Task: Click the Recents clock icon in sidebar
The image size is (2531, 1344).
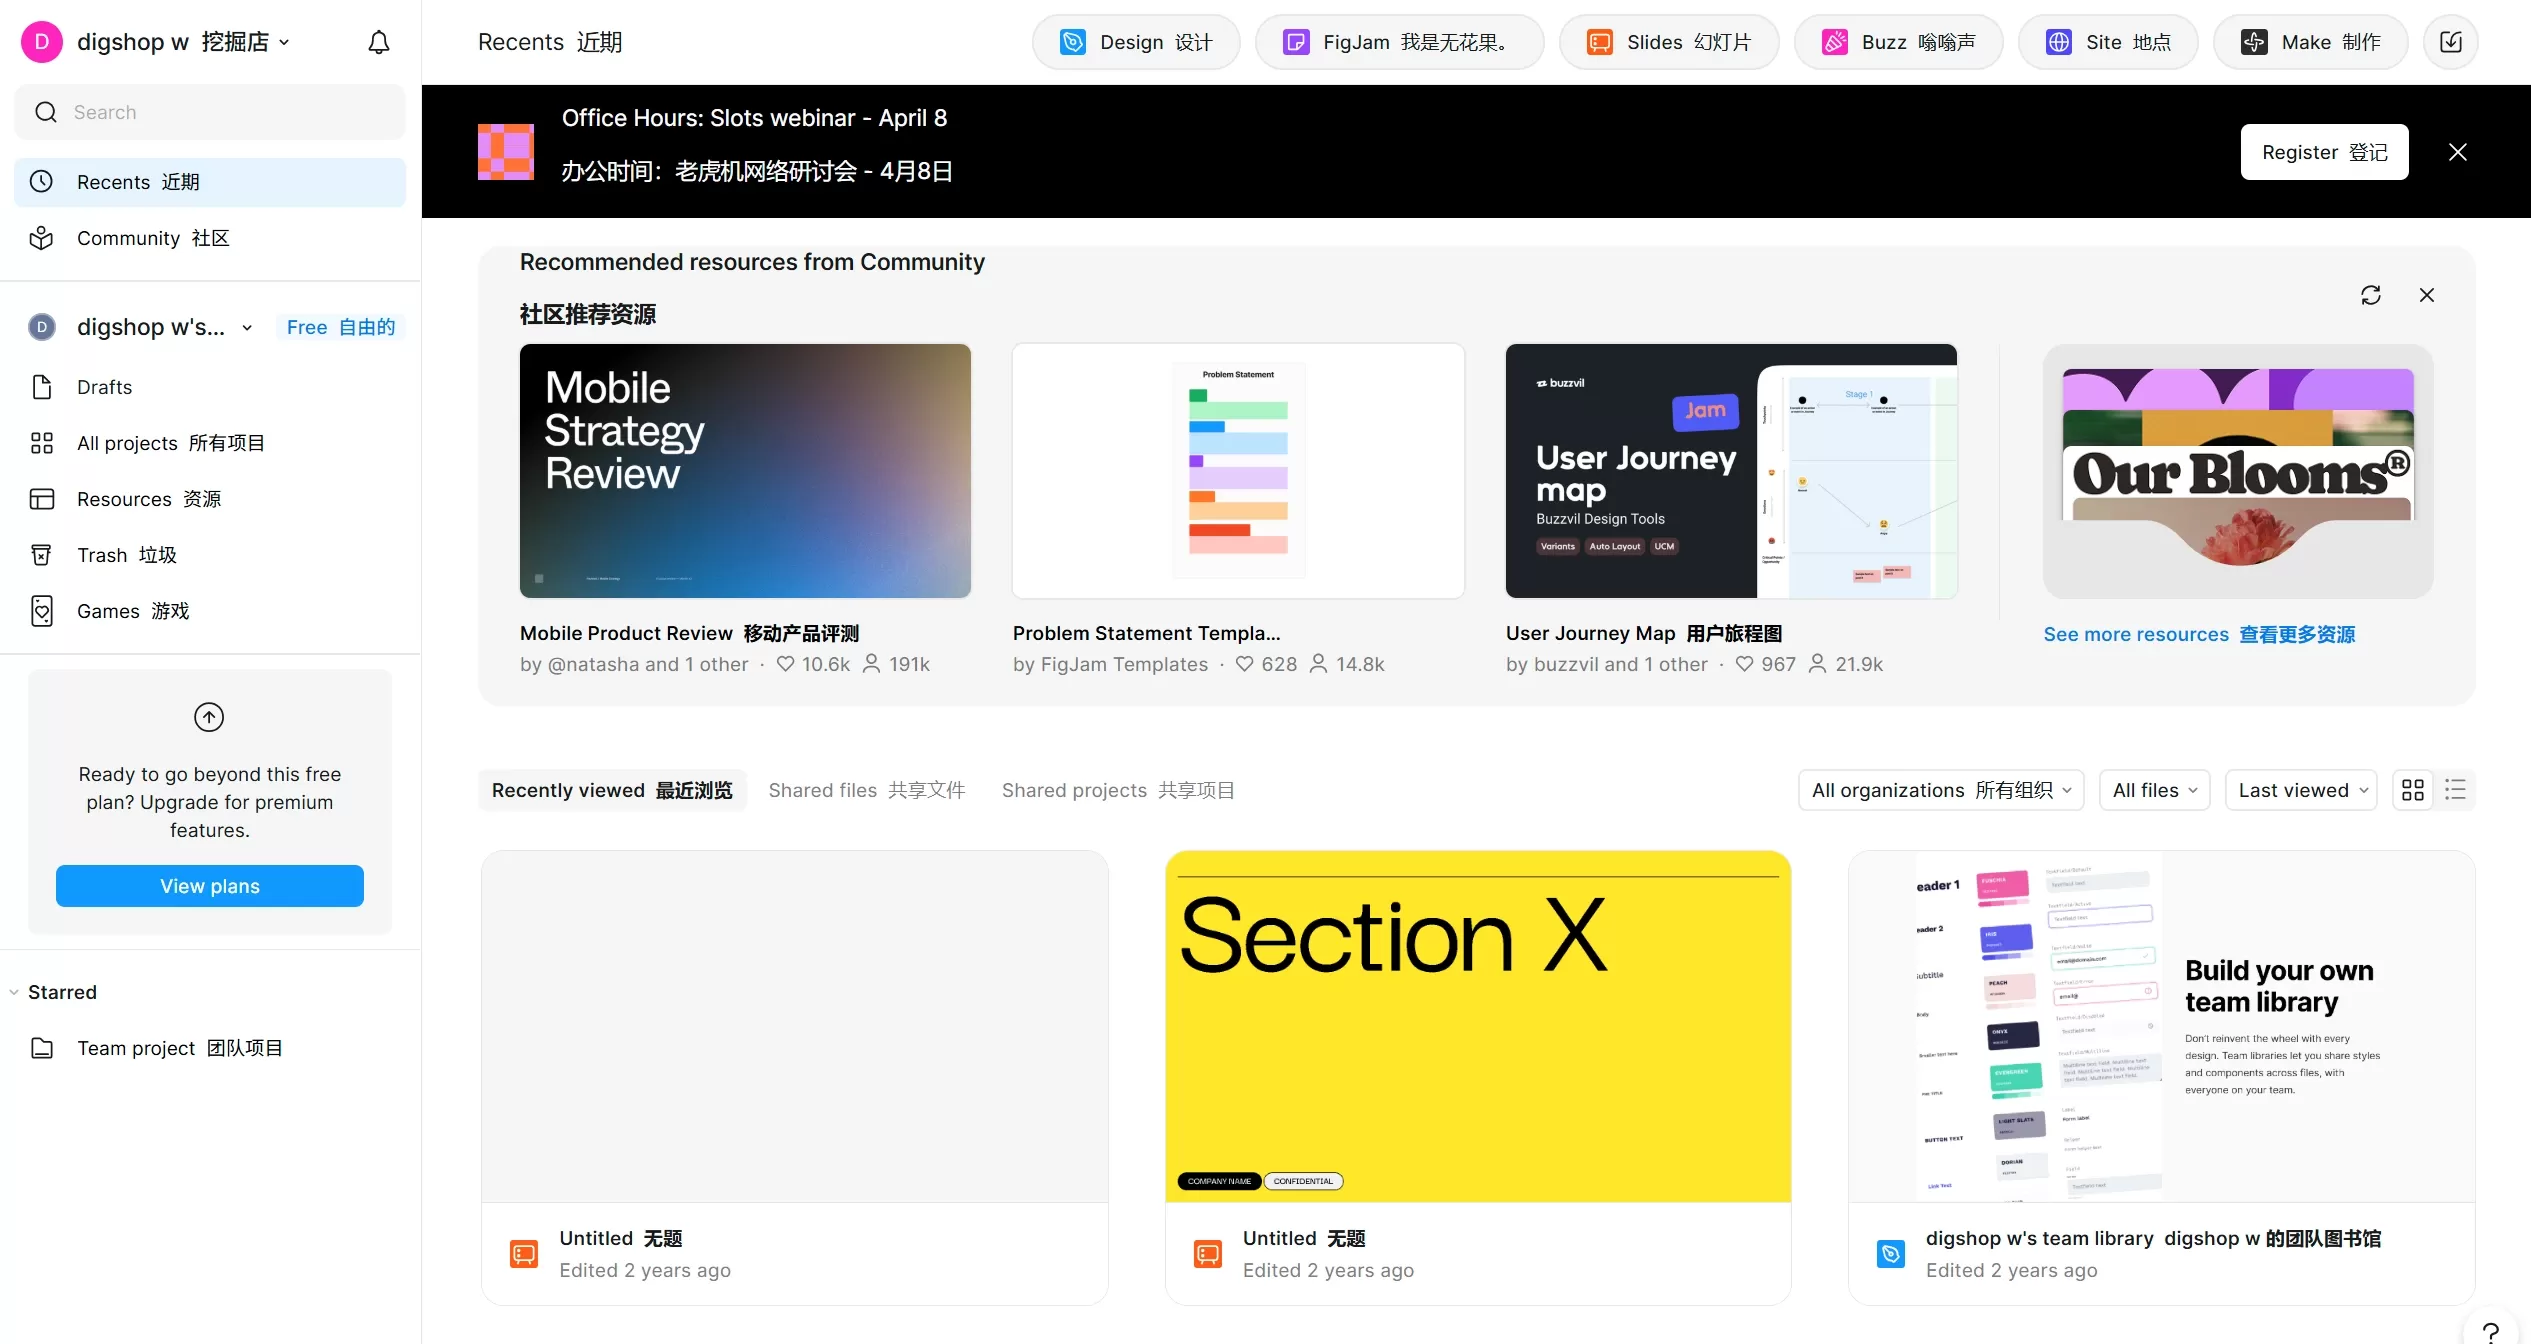Action: point(41,182)
